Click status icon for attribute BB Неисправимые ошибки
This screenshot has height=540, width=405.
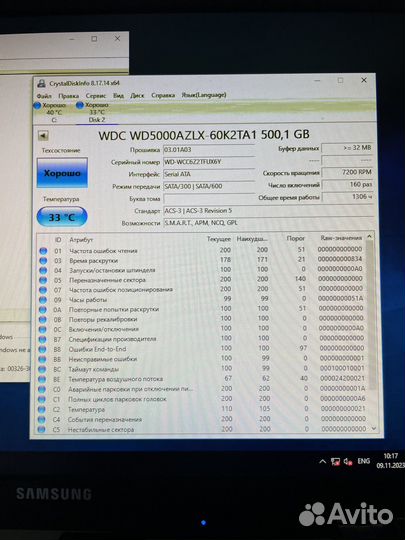pos(42,360)
